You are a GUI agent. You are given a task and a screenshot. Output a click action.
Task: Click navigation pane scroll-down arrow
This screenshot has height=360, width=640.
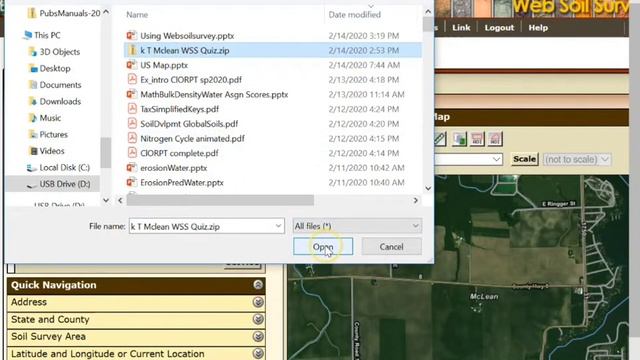pyautogui.click(x=106, y=200)
